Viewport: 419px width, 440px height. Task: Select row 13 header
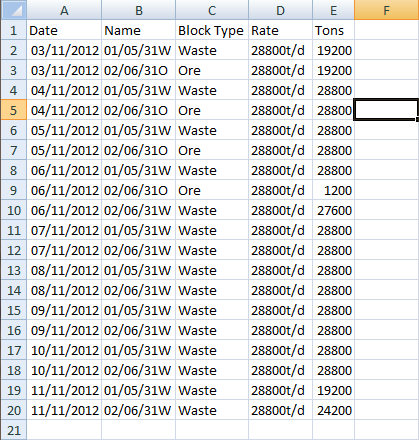point(14,270)
